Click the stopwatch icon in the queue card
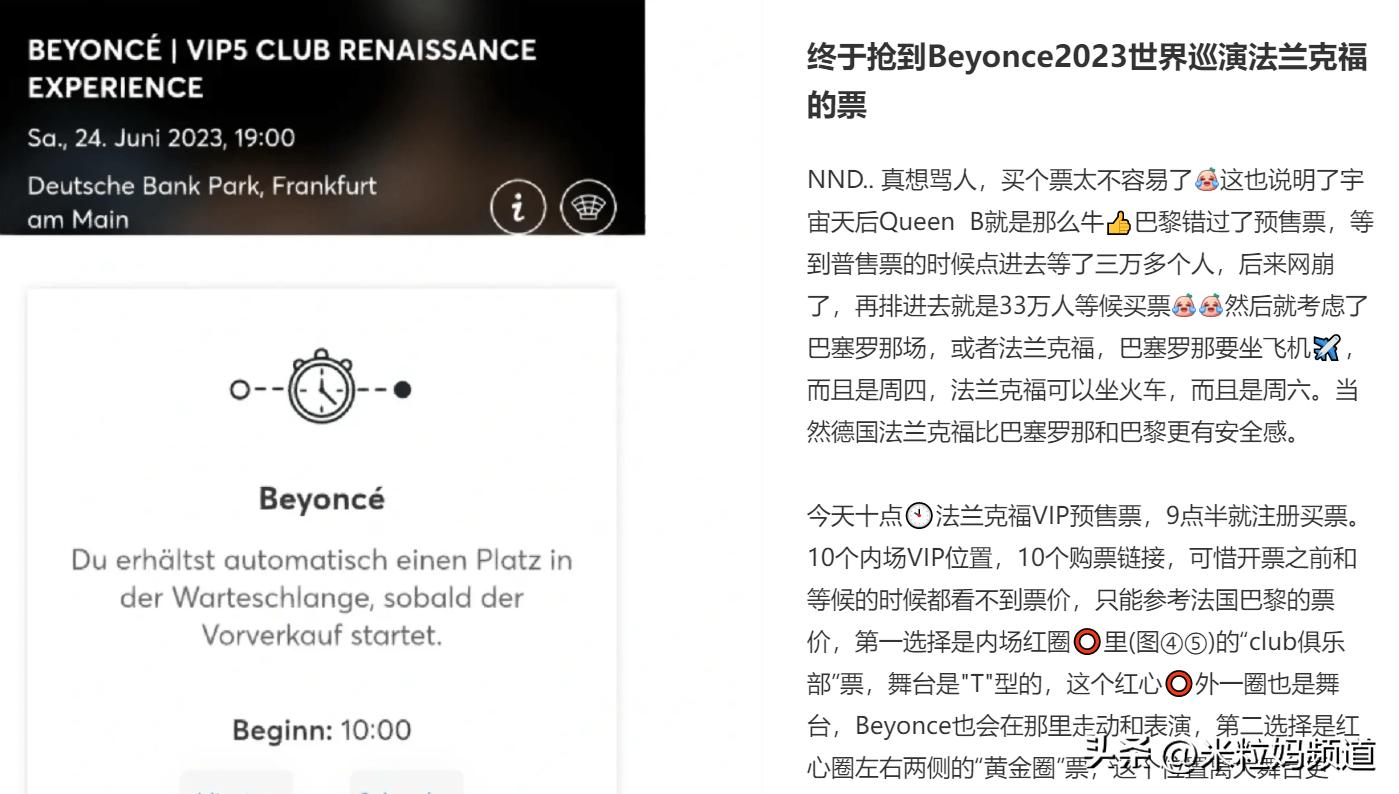This screenshot has height=794, width=1399. pos(321,388)
